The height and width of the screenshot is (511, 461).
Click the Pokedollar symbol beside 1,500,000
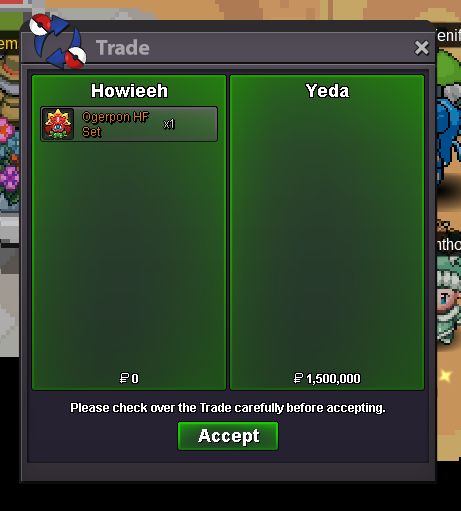click(x=298, y=378)
